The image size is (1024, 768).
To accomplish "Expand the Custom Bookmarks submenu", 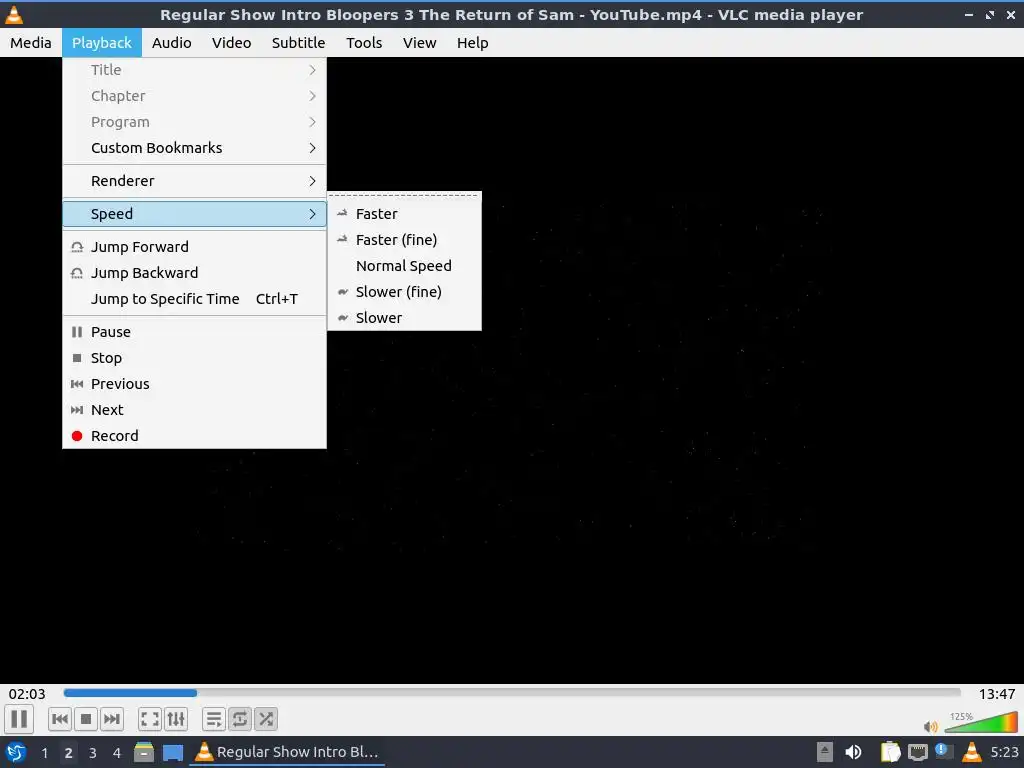I will click(195, 148).
